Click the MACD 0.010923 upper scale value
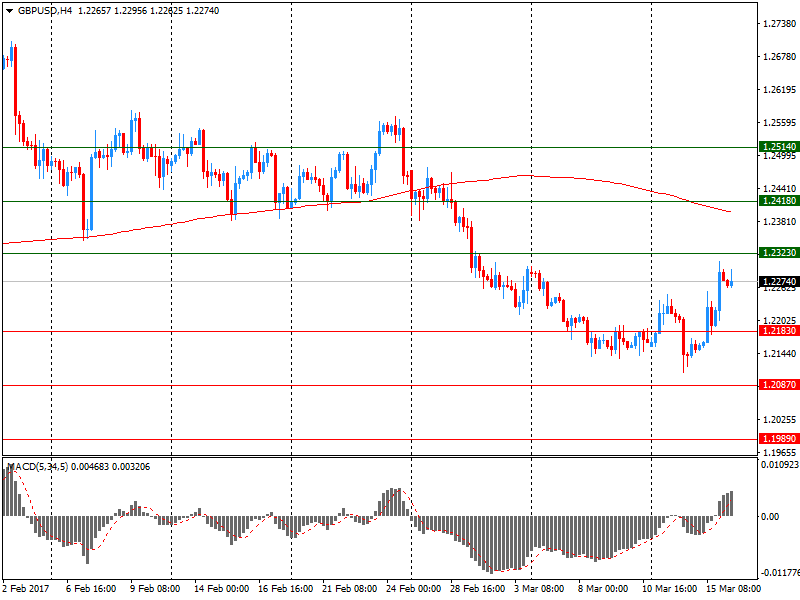Viewport: 800px width, 600px height. (x=779, y=465)
